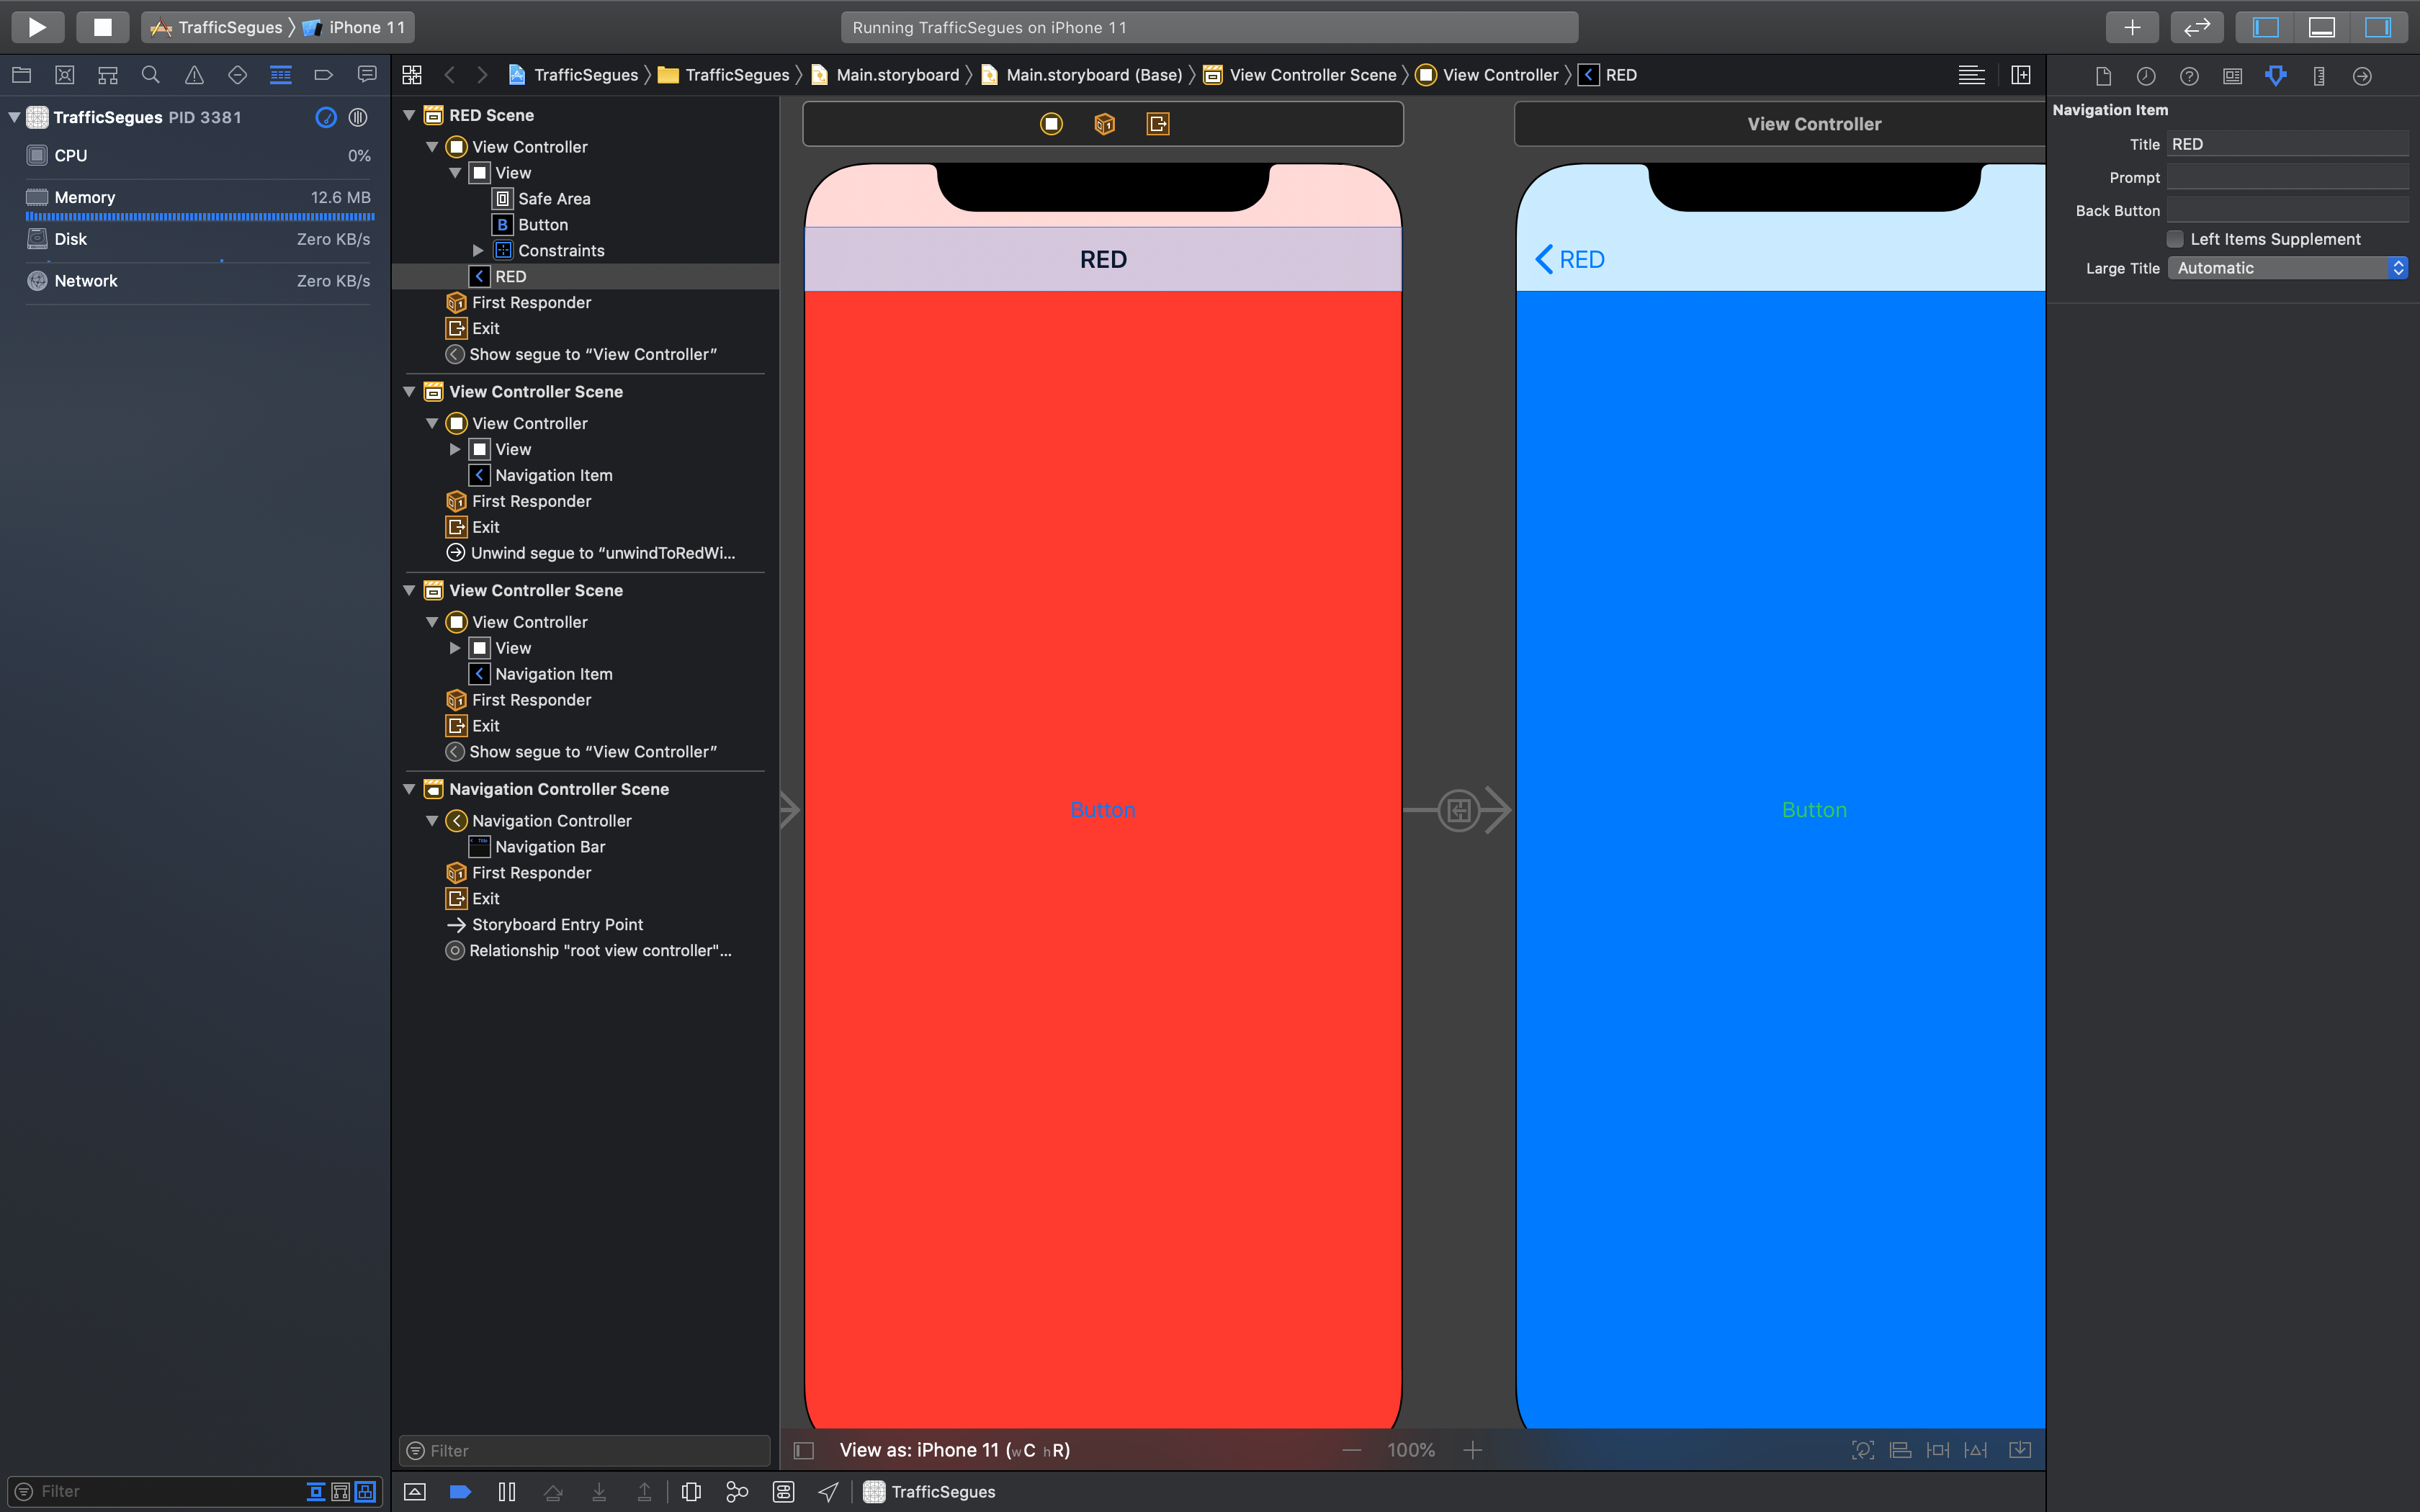Click the blue Button on red view
This screenshot has width=2420, height=1512.
click(1102, 810)
